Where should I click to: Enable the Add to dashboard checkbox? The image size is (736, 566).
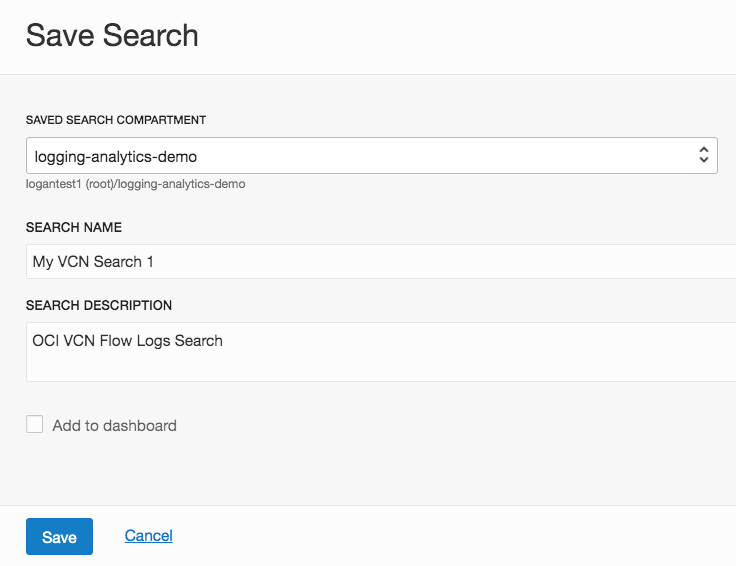pyautogui.click(x=35, y=425)
